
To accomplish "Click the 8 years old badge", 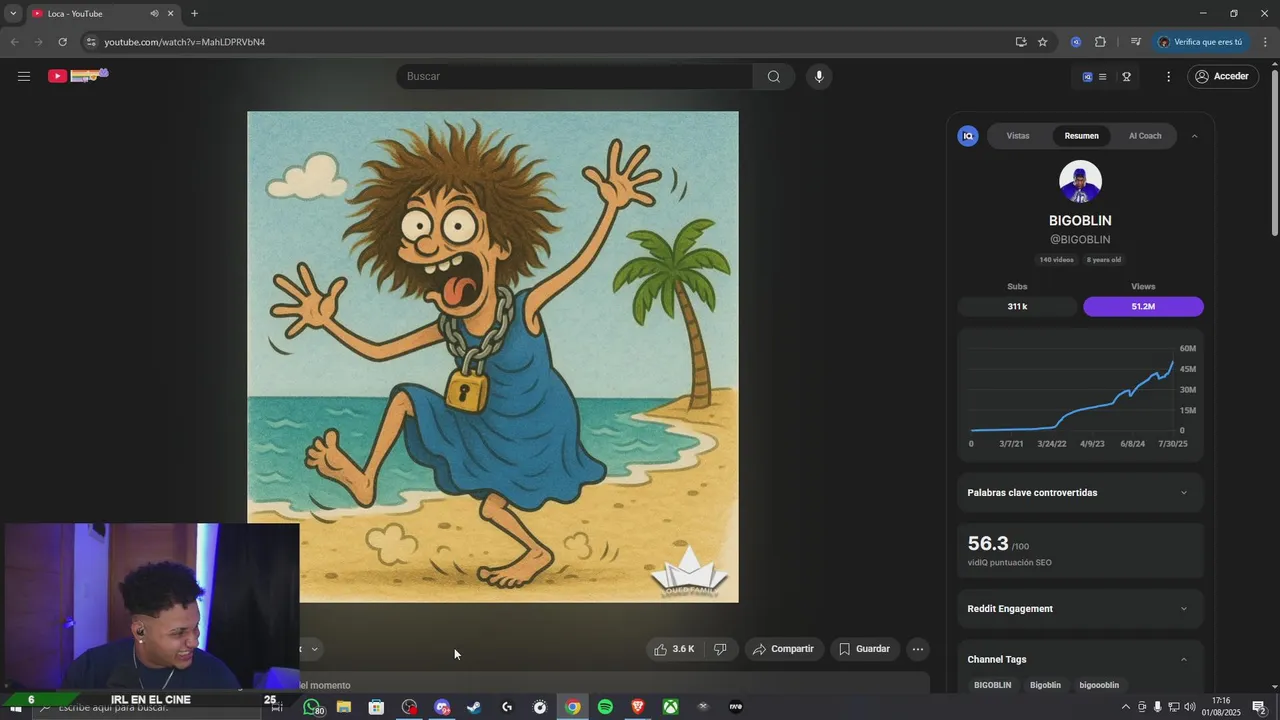I will click(x=1104, y=260).
